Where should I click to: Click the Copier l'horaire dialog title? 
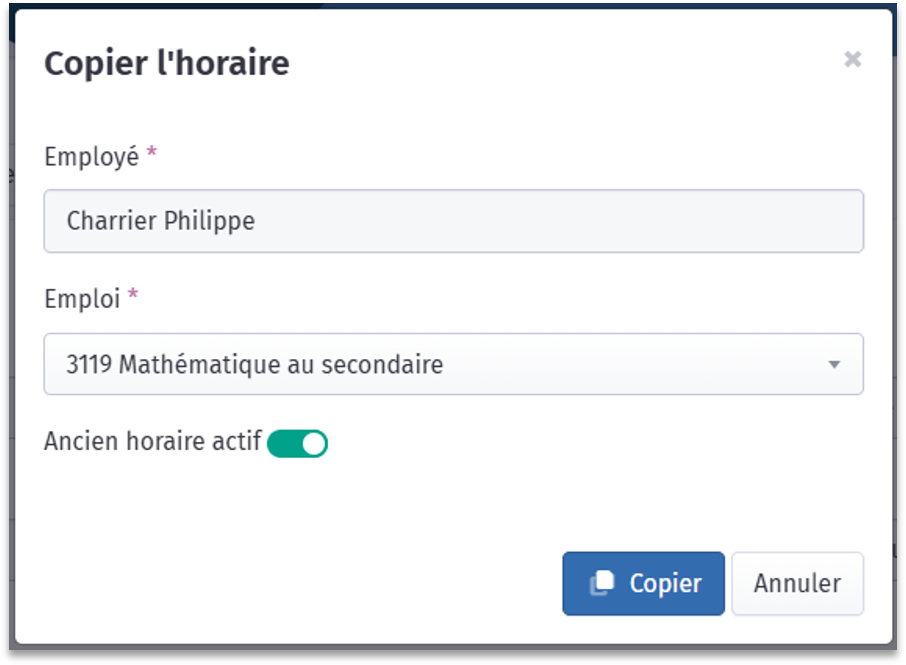(167, 62)
